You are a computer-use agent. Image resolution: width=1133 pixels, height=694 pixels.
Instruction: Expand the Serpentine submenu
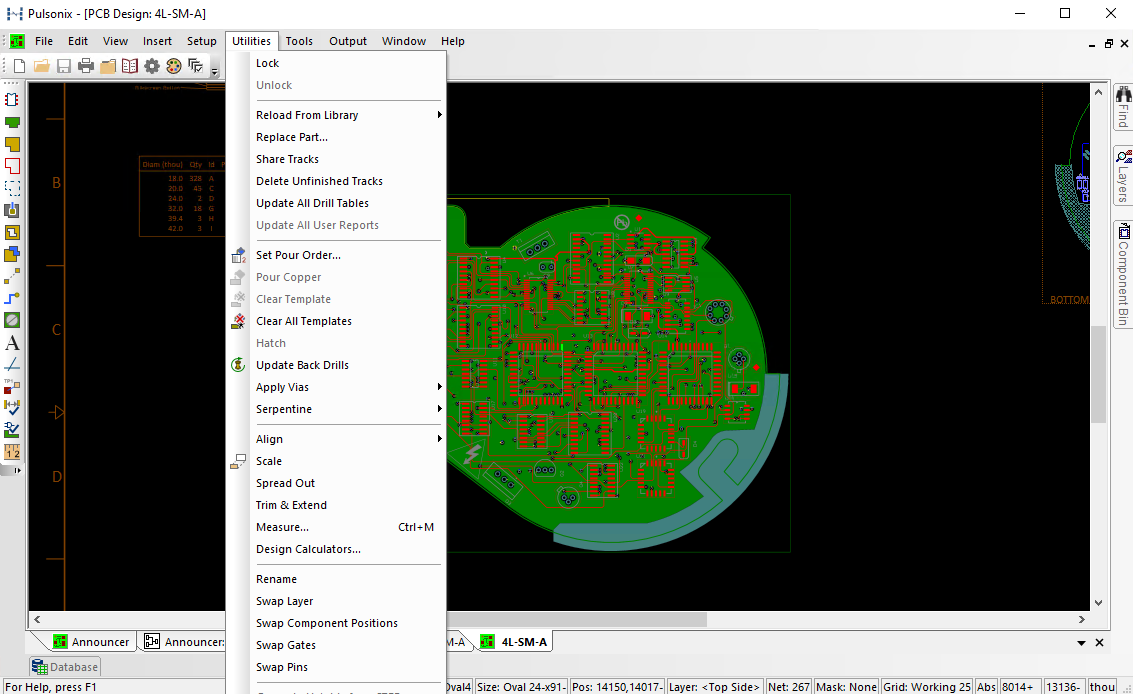click(x=336, y=409)
